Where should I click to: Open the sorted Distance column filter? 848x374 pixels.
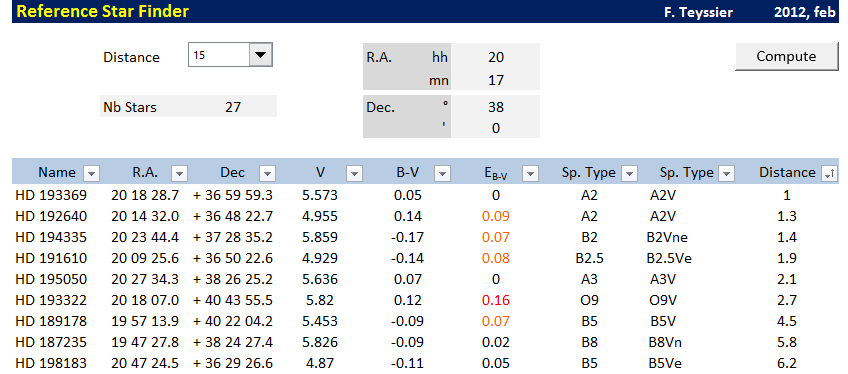coord(829,173)
